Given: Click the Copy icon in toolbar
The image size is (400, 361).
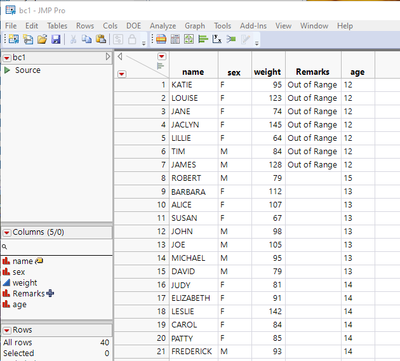Looking at the screenshot, I should pyautogui.click(x=87, y=39).
